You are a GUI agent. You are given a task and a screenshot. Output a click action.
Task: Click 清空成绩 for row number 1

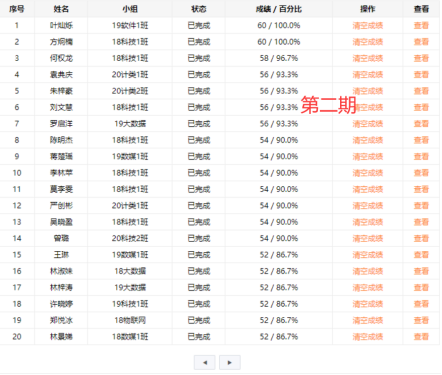tap(368, 25)
